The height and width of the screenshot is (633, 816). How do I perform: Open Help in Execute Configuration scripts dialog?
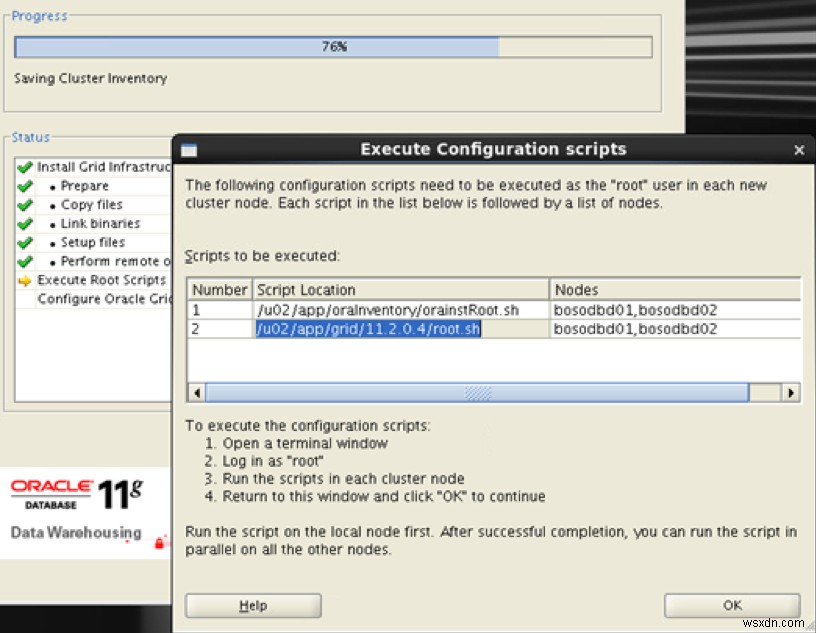point(253,605)
